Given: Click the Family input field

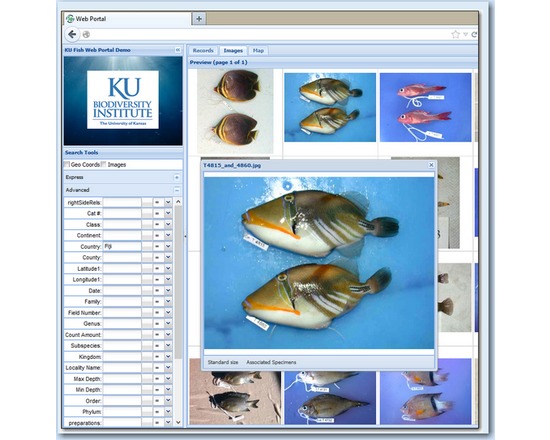Looking at the screenshot, I should 122,301.
